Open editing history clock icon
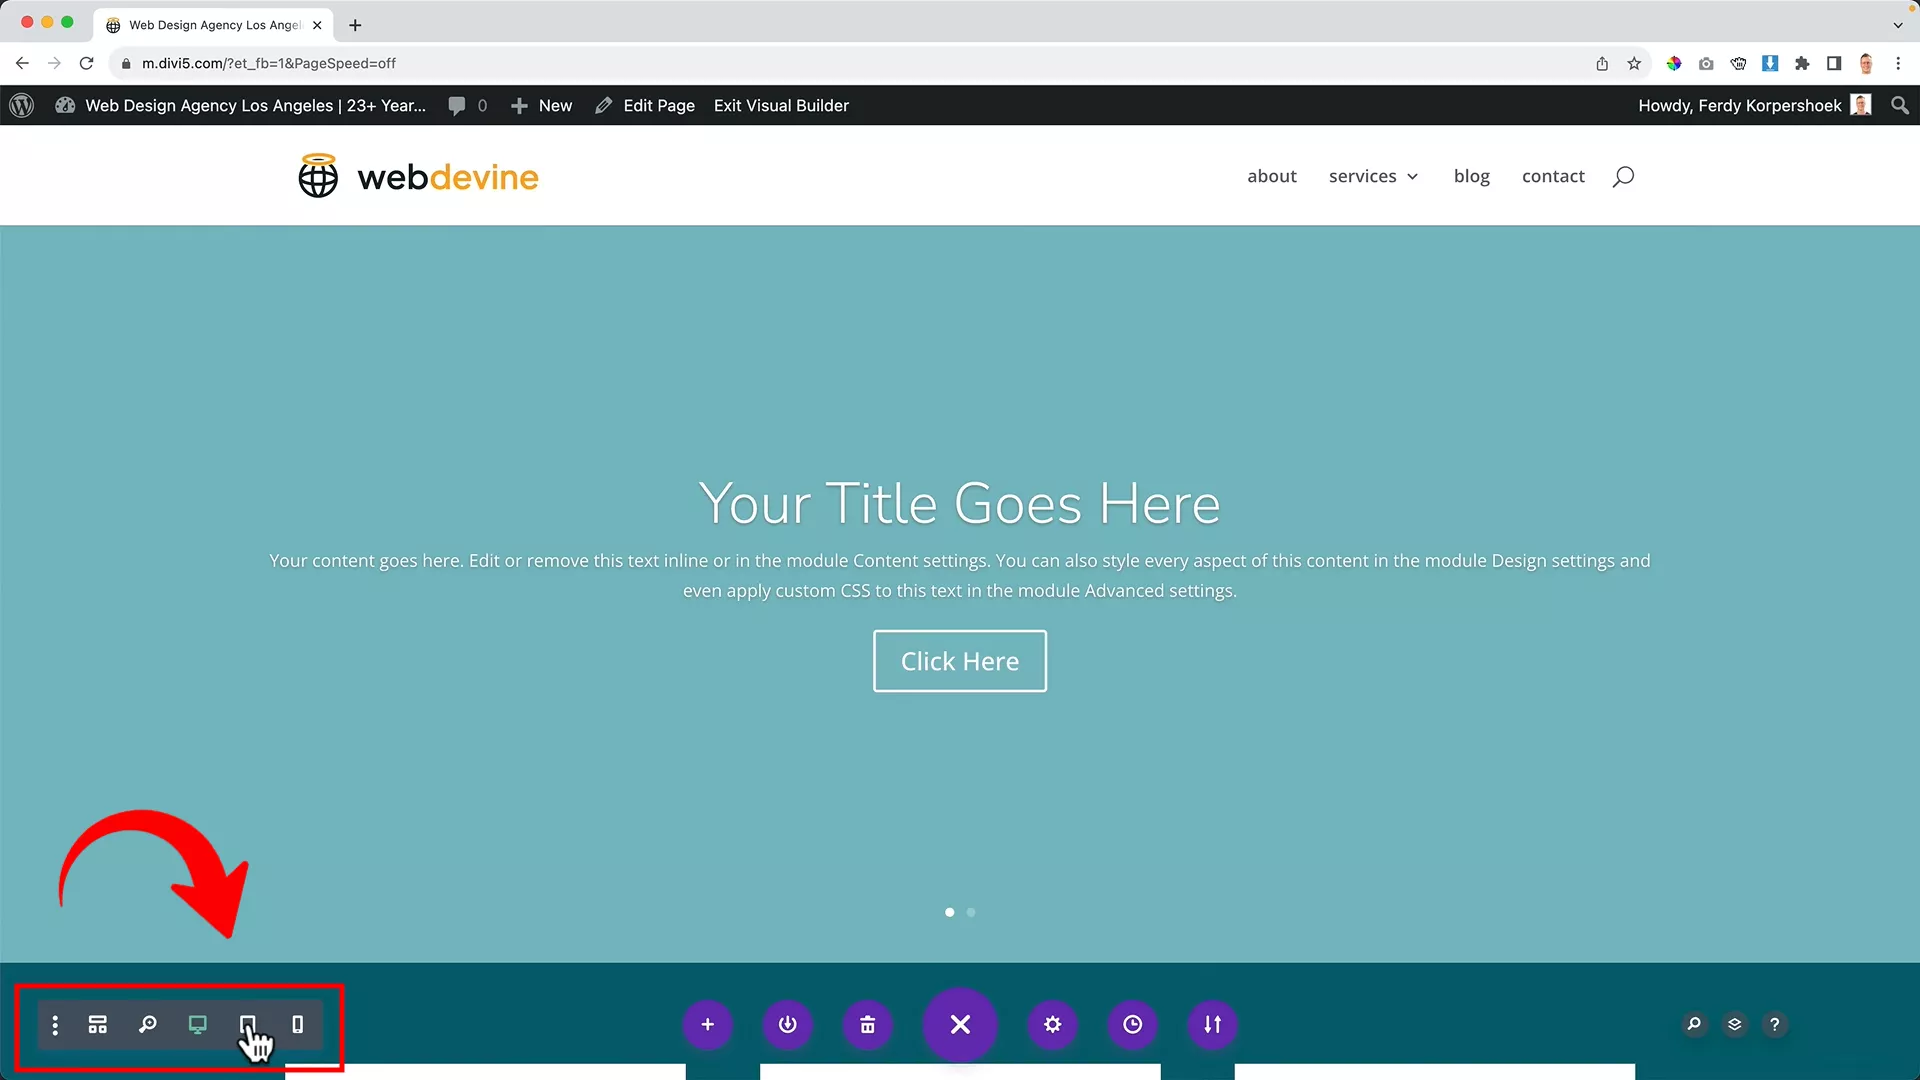Image resolution: width=1920 pixels, height=1080 pixels. [x=1132, y=1024]
